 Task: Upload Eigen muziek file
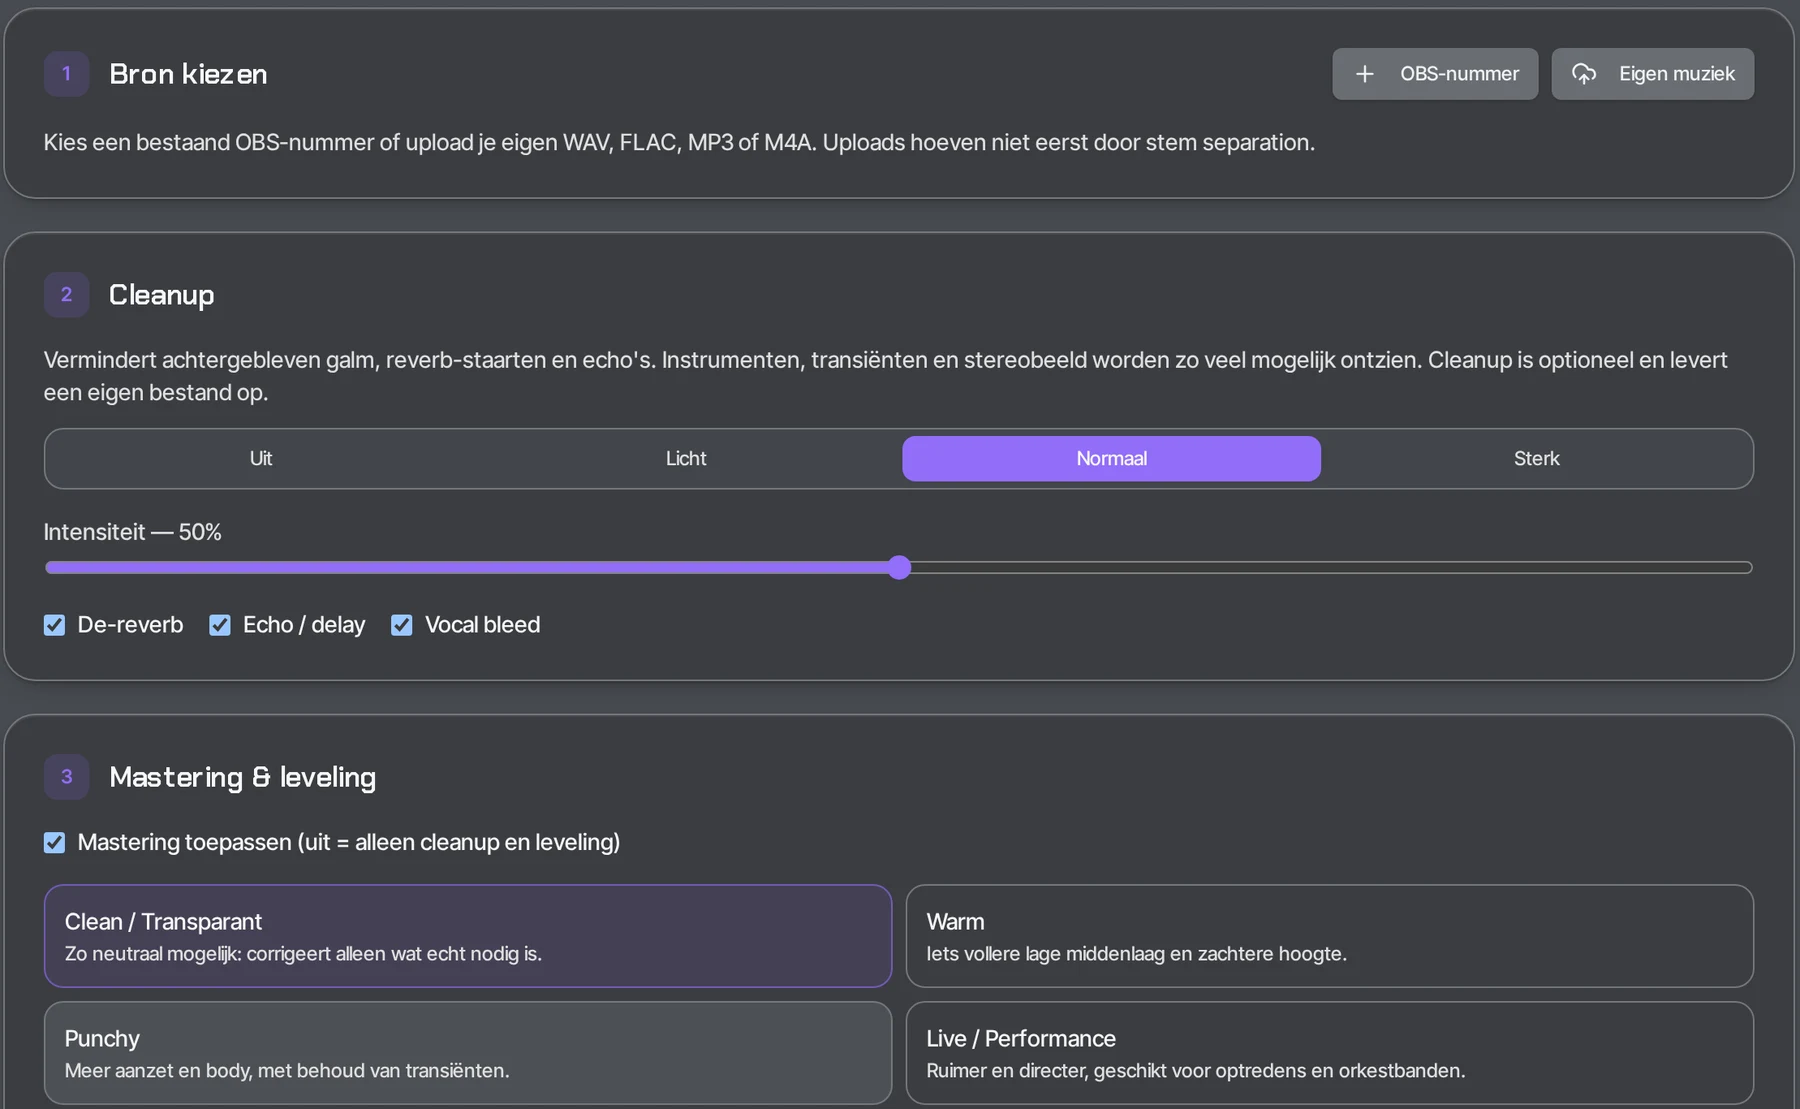coord(1653,74)
